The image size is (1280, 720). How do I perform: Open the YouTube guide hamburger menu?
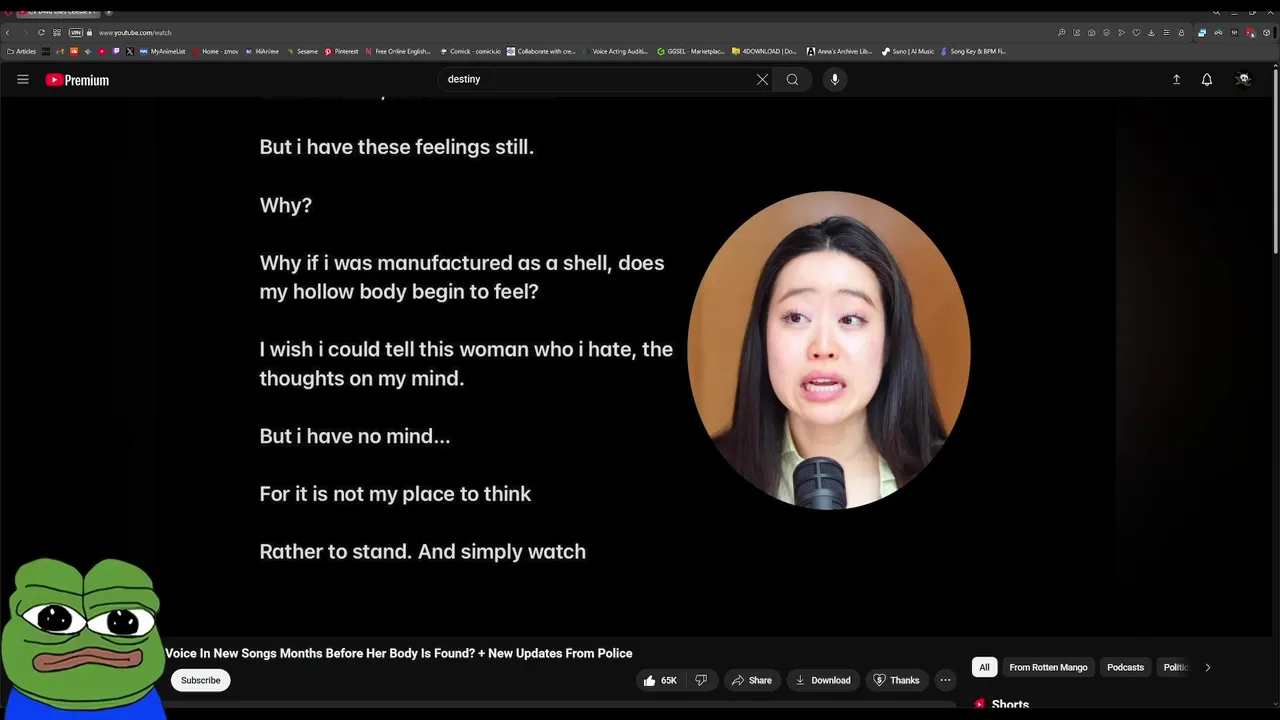click(23, 80)
